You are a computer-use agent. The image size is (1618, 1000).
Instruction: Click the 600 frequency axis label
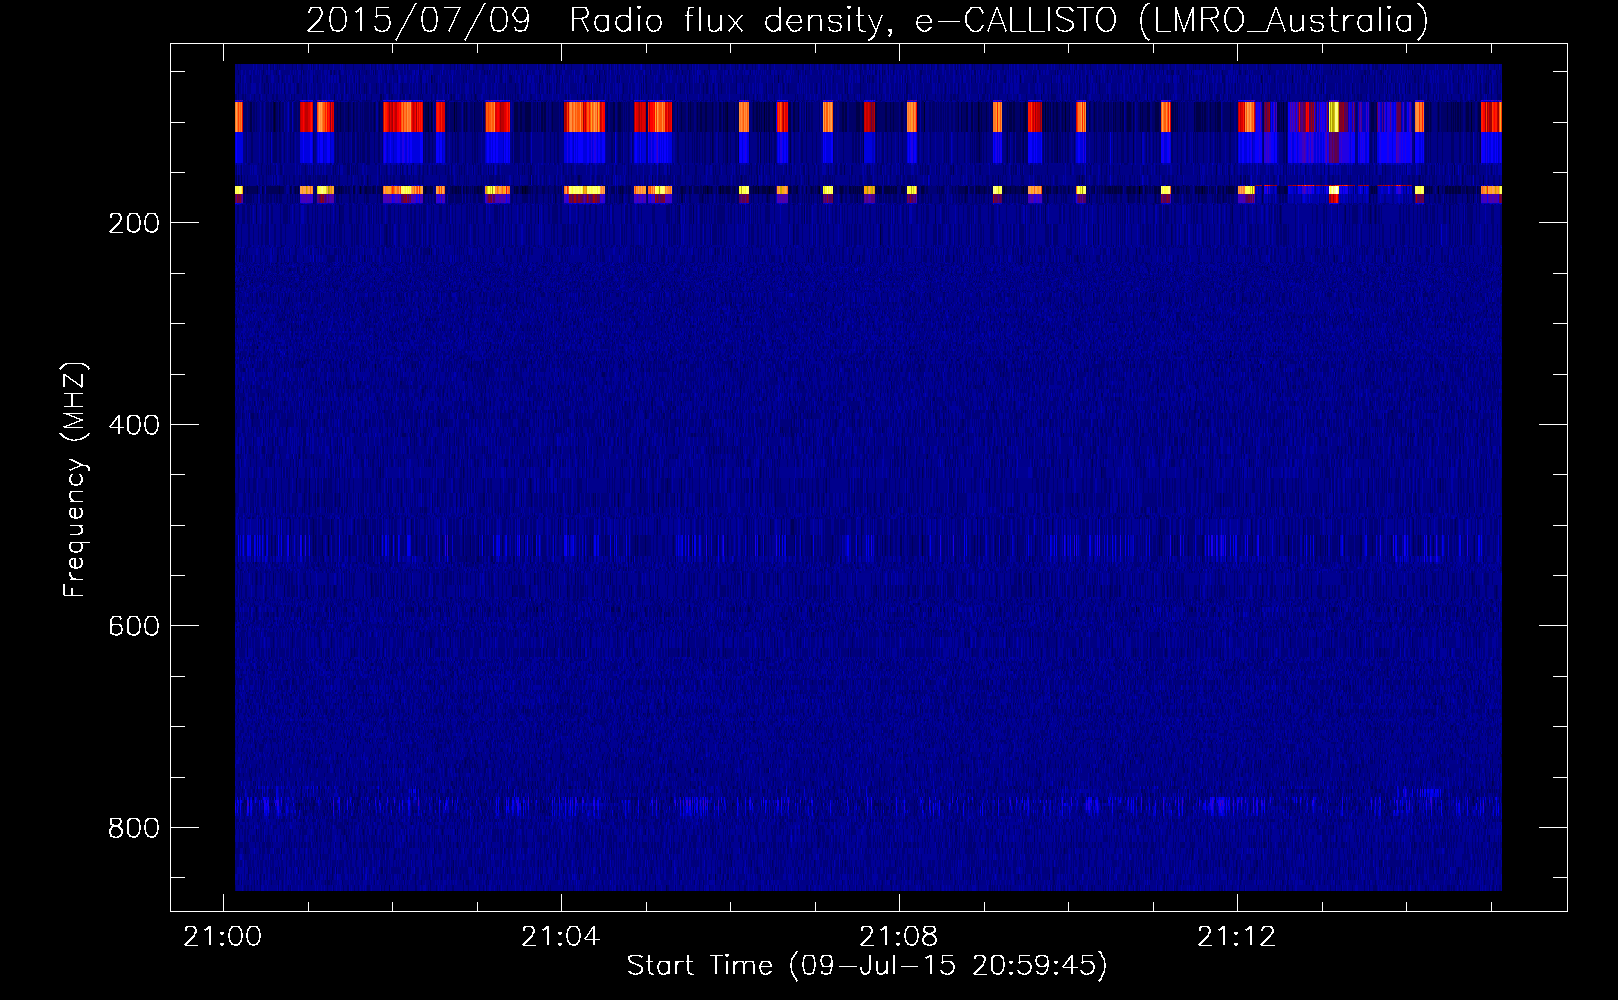click(134, 626)
